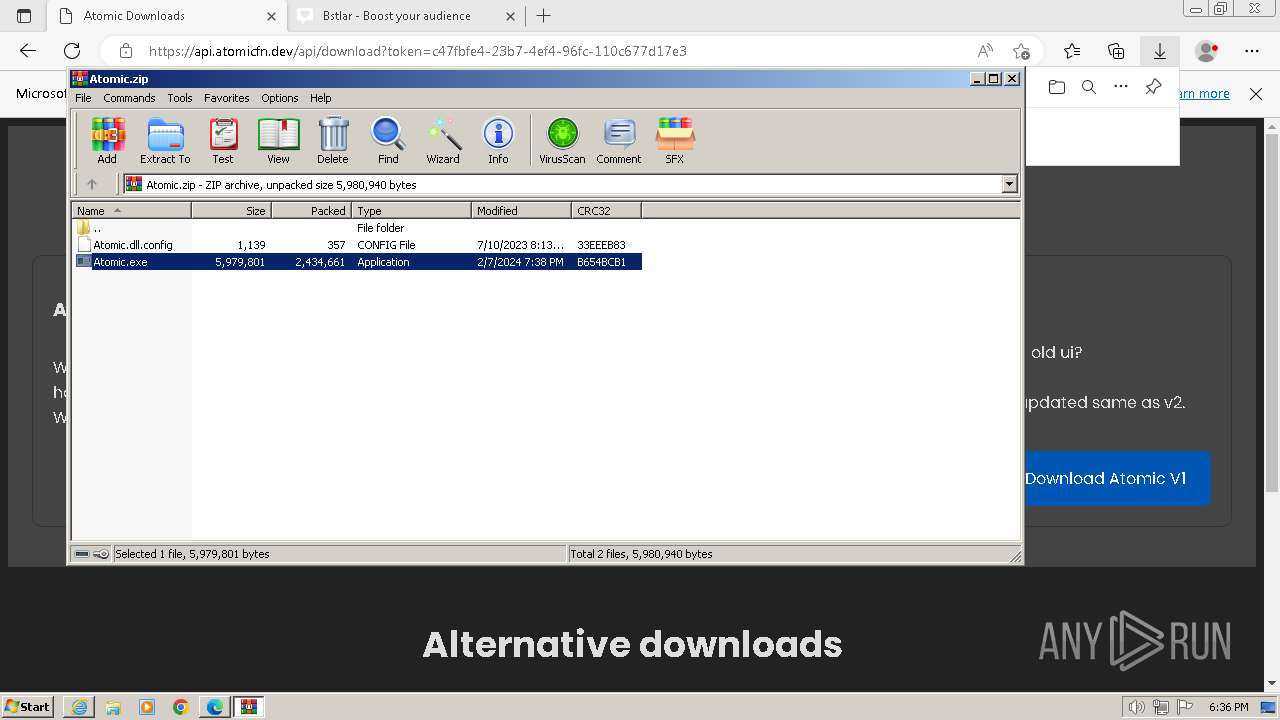1280x720 pixels.
Task: Close the Bstlar browser tab
Action: 511,16
